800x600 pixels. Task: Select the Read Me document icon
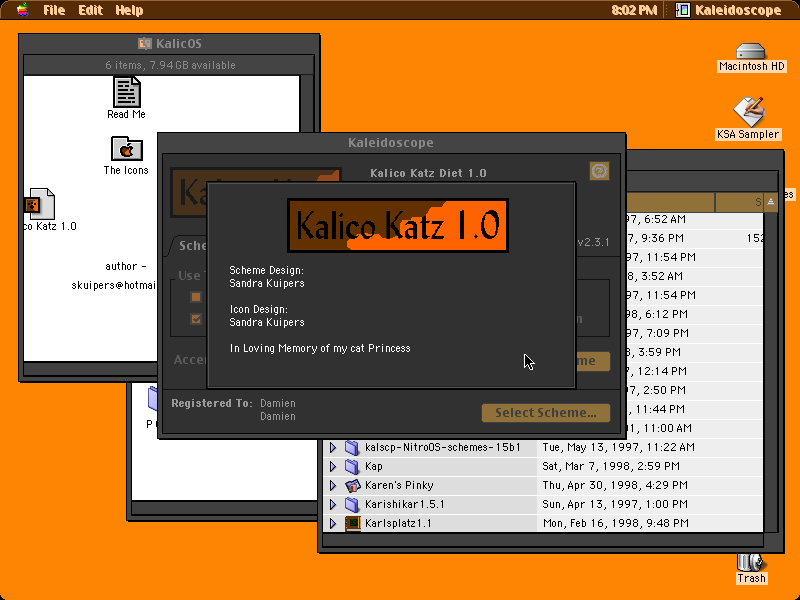(127, 92)
